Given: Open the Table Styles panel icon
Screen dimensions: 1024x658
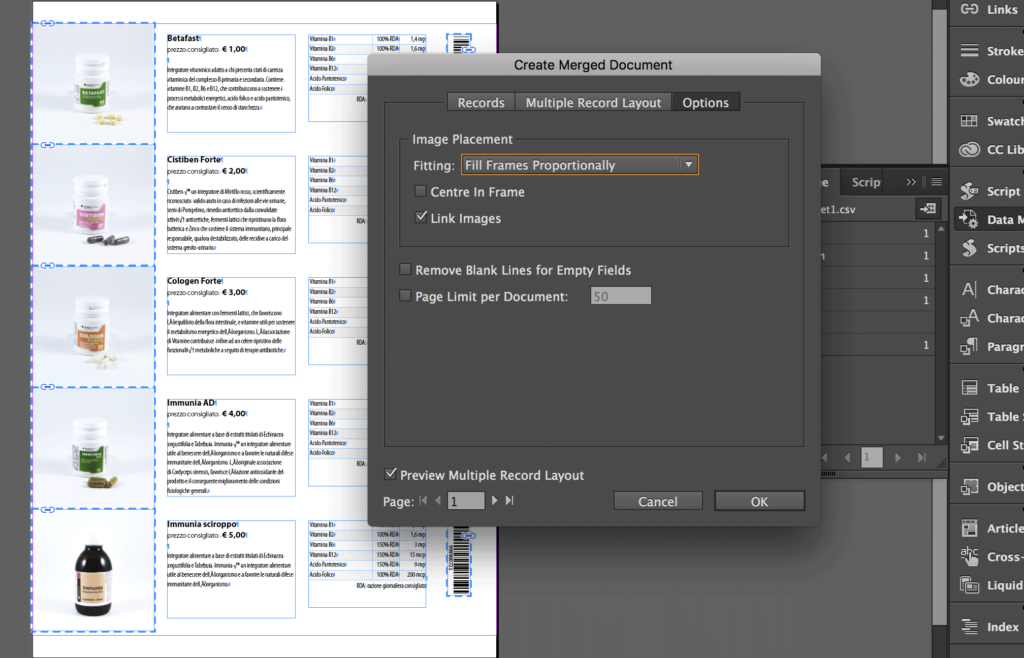Looking at the screenshot, I should tap(969, 416).
